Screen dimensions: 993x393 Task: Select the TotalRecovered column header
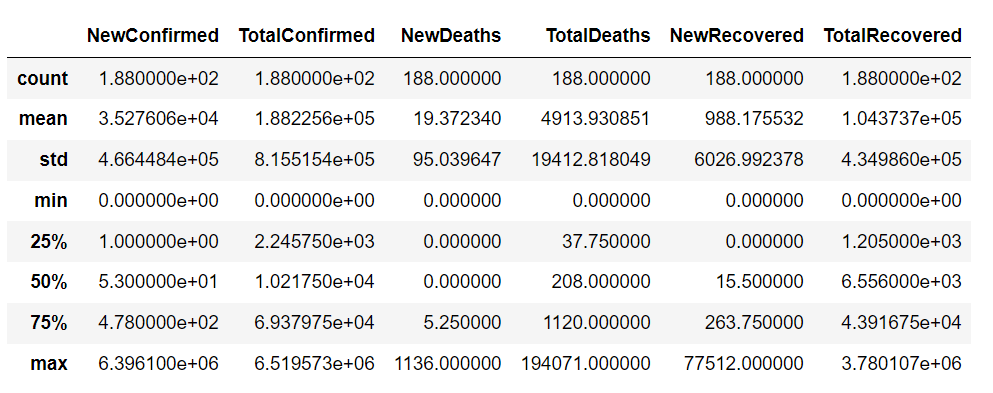pyautogui.click(x=892, y=35)
